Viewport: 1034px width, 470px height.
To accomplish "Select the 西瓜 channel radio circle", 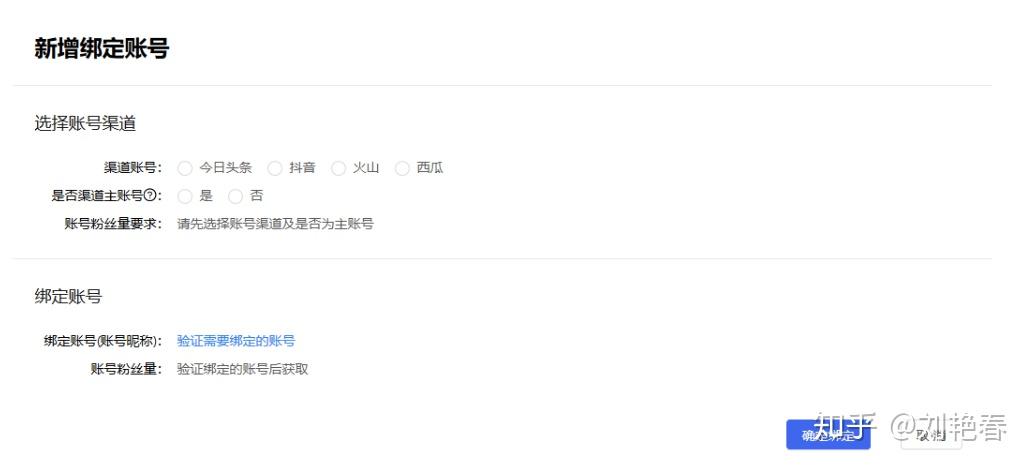I will click(x=402, y=169).
